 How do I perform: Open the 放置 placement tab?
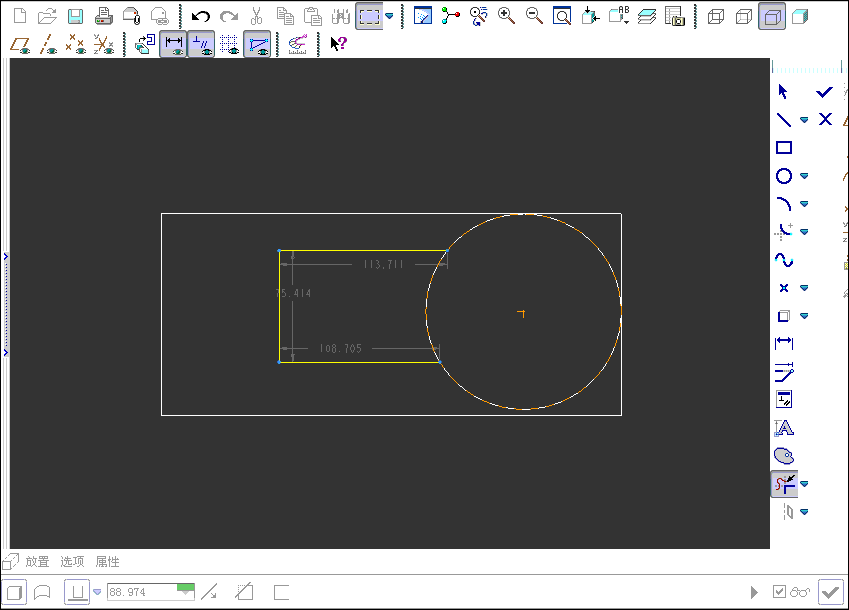click(x=37, y=561)
